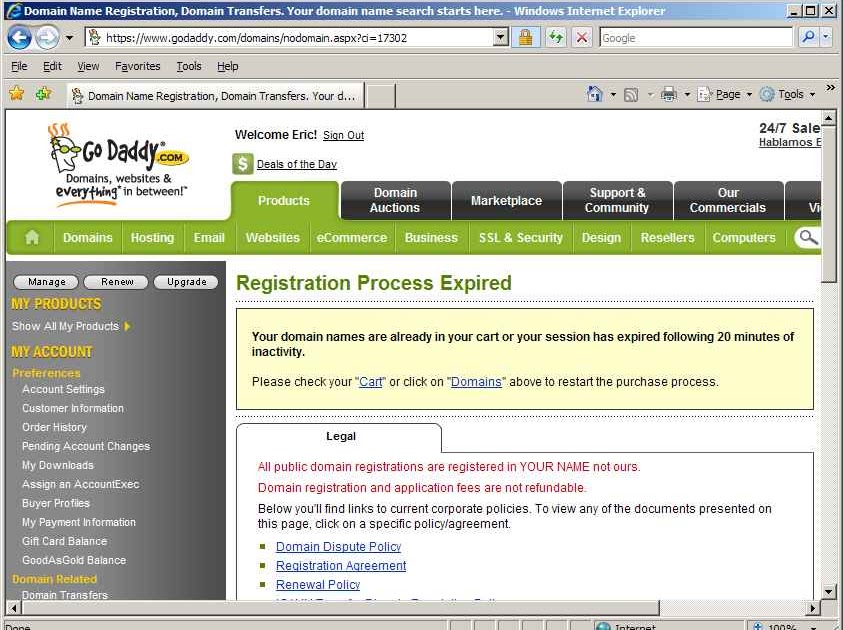Image resolution: width=843 pixels, height=630 pixels.
Task: Open the Tools menu in menu bar
Action: [189, 67]
